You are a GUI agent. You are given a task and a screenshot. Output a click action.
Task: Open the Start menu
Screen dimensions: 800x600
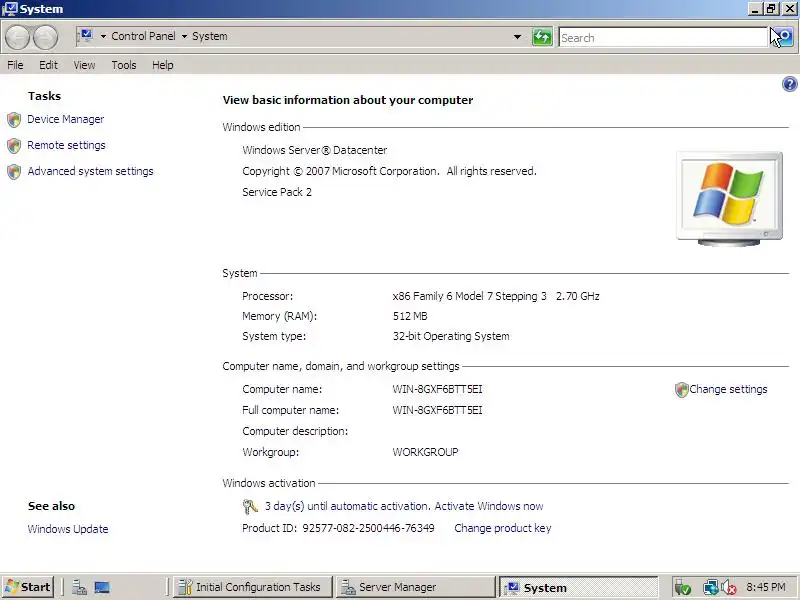28,587
